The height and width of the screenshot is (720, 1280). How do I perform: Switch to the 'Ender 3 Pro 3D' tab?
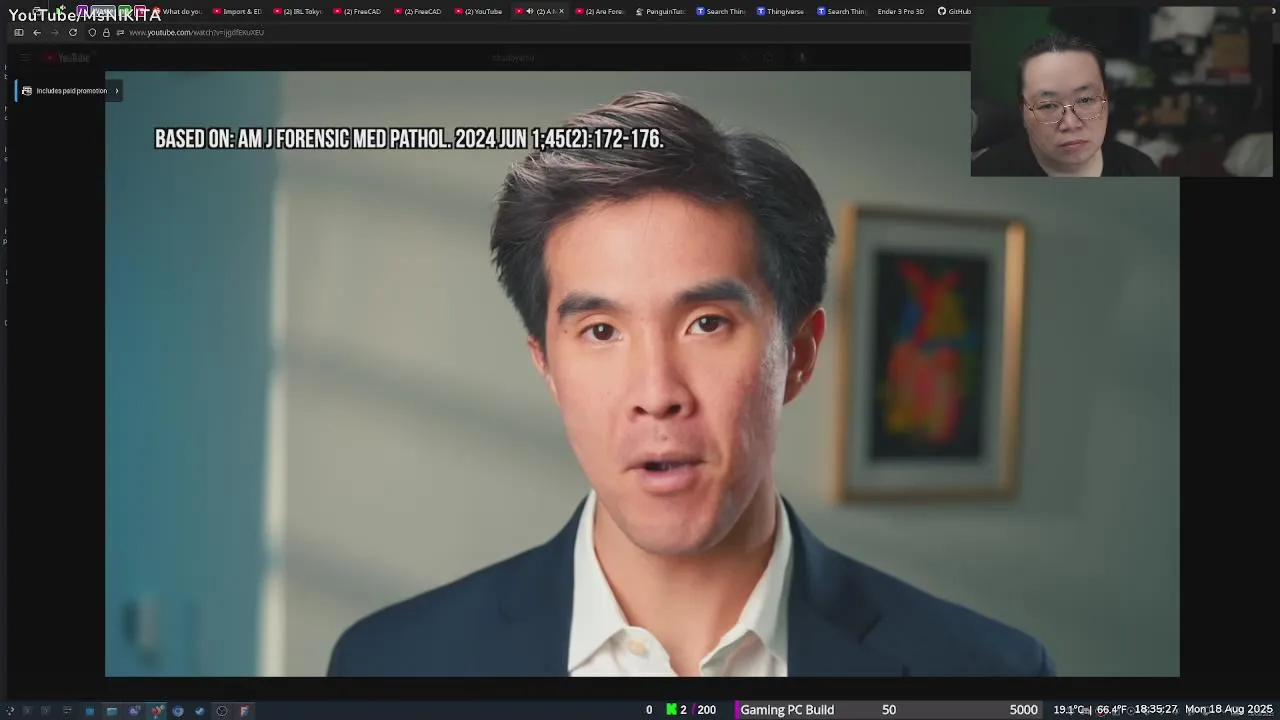[x=900, y=11]
